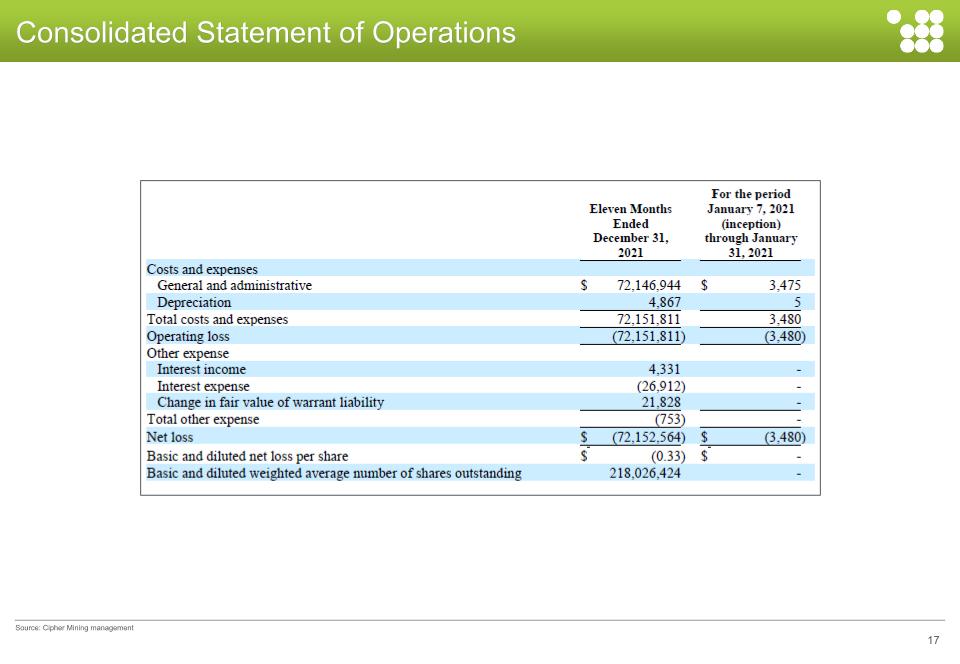Select the 'Net loss' row label
960x664 pixels.
click(170, 438)
